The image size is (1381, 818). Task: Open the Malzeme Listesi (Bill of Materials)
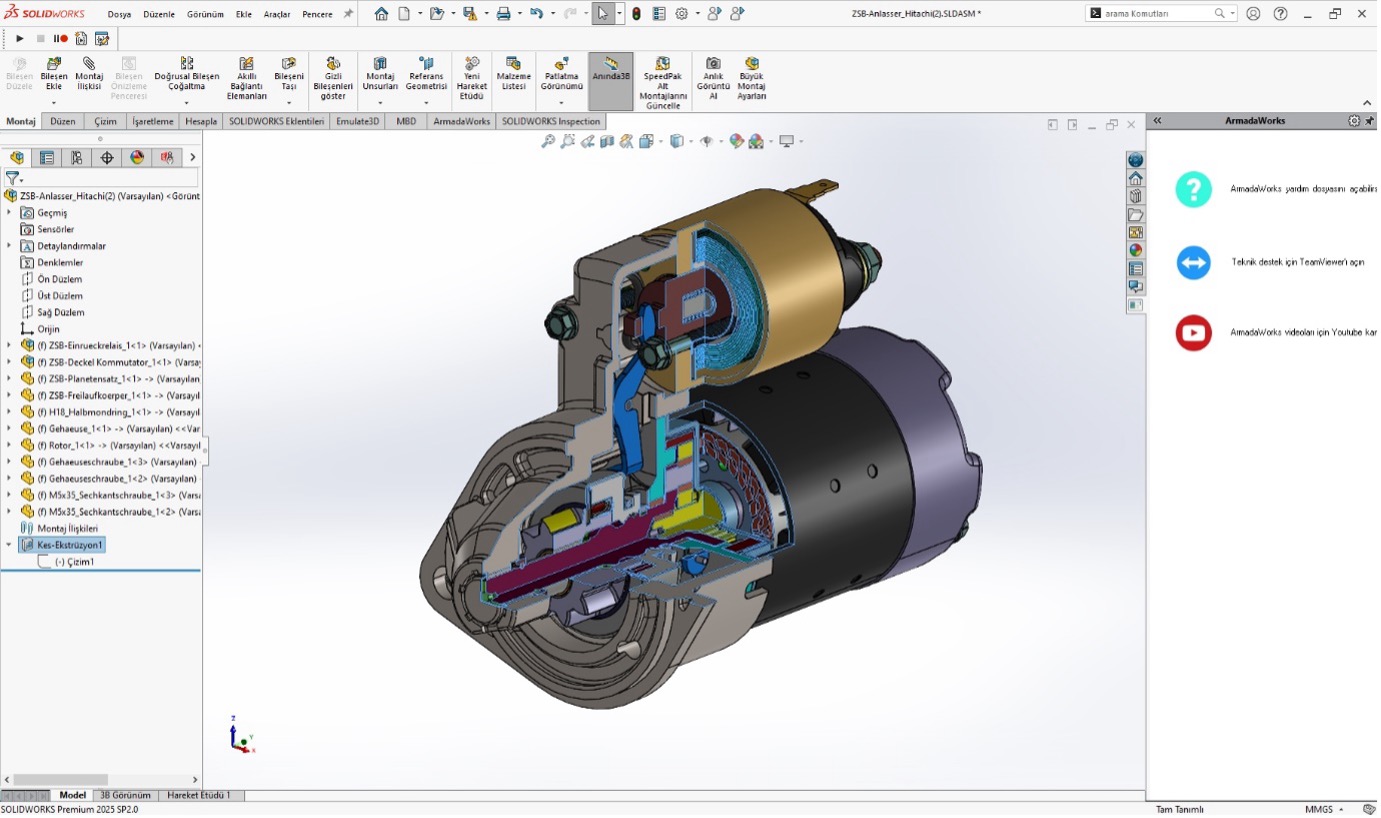[514, 74]
